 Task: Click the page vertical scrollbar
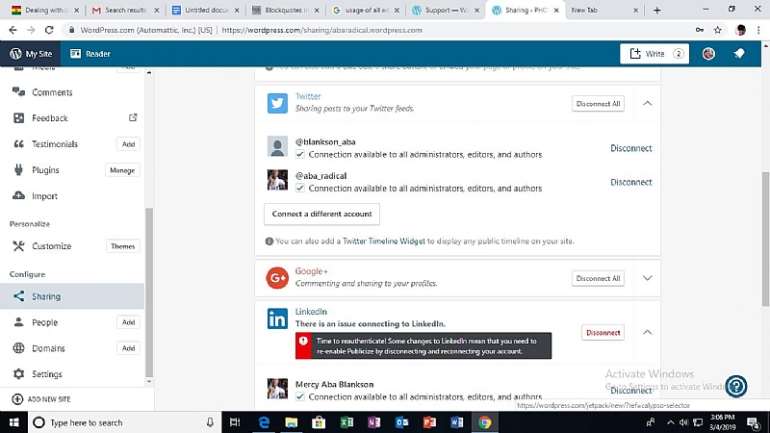765,239
